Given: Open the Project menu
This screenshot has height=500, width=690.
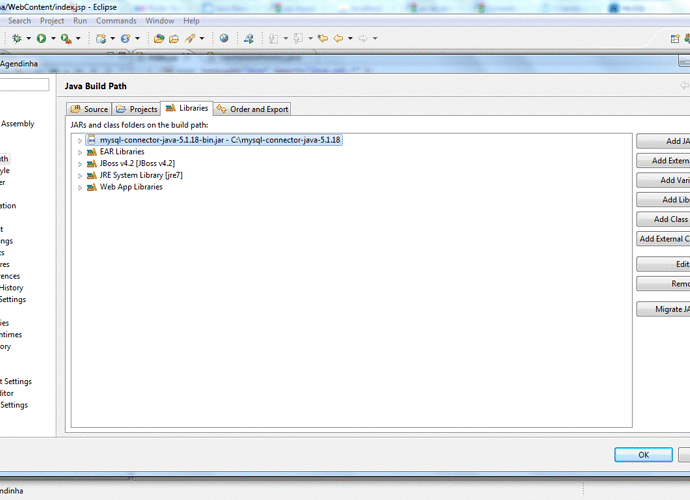Looking at the screenshot, I should click(52, 21).
